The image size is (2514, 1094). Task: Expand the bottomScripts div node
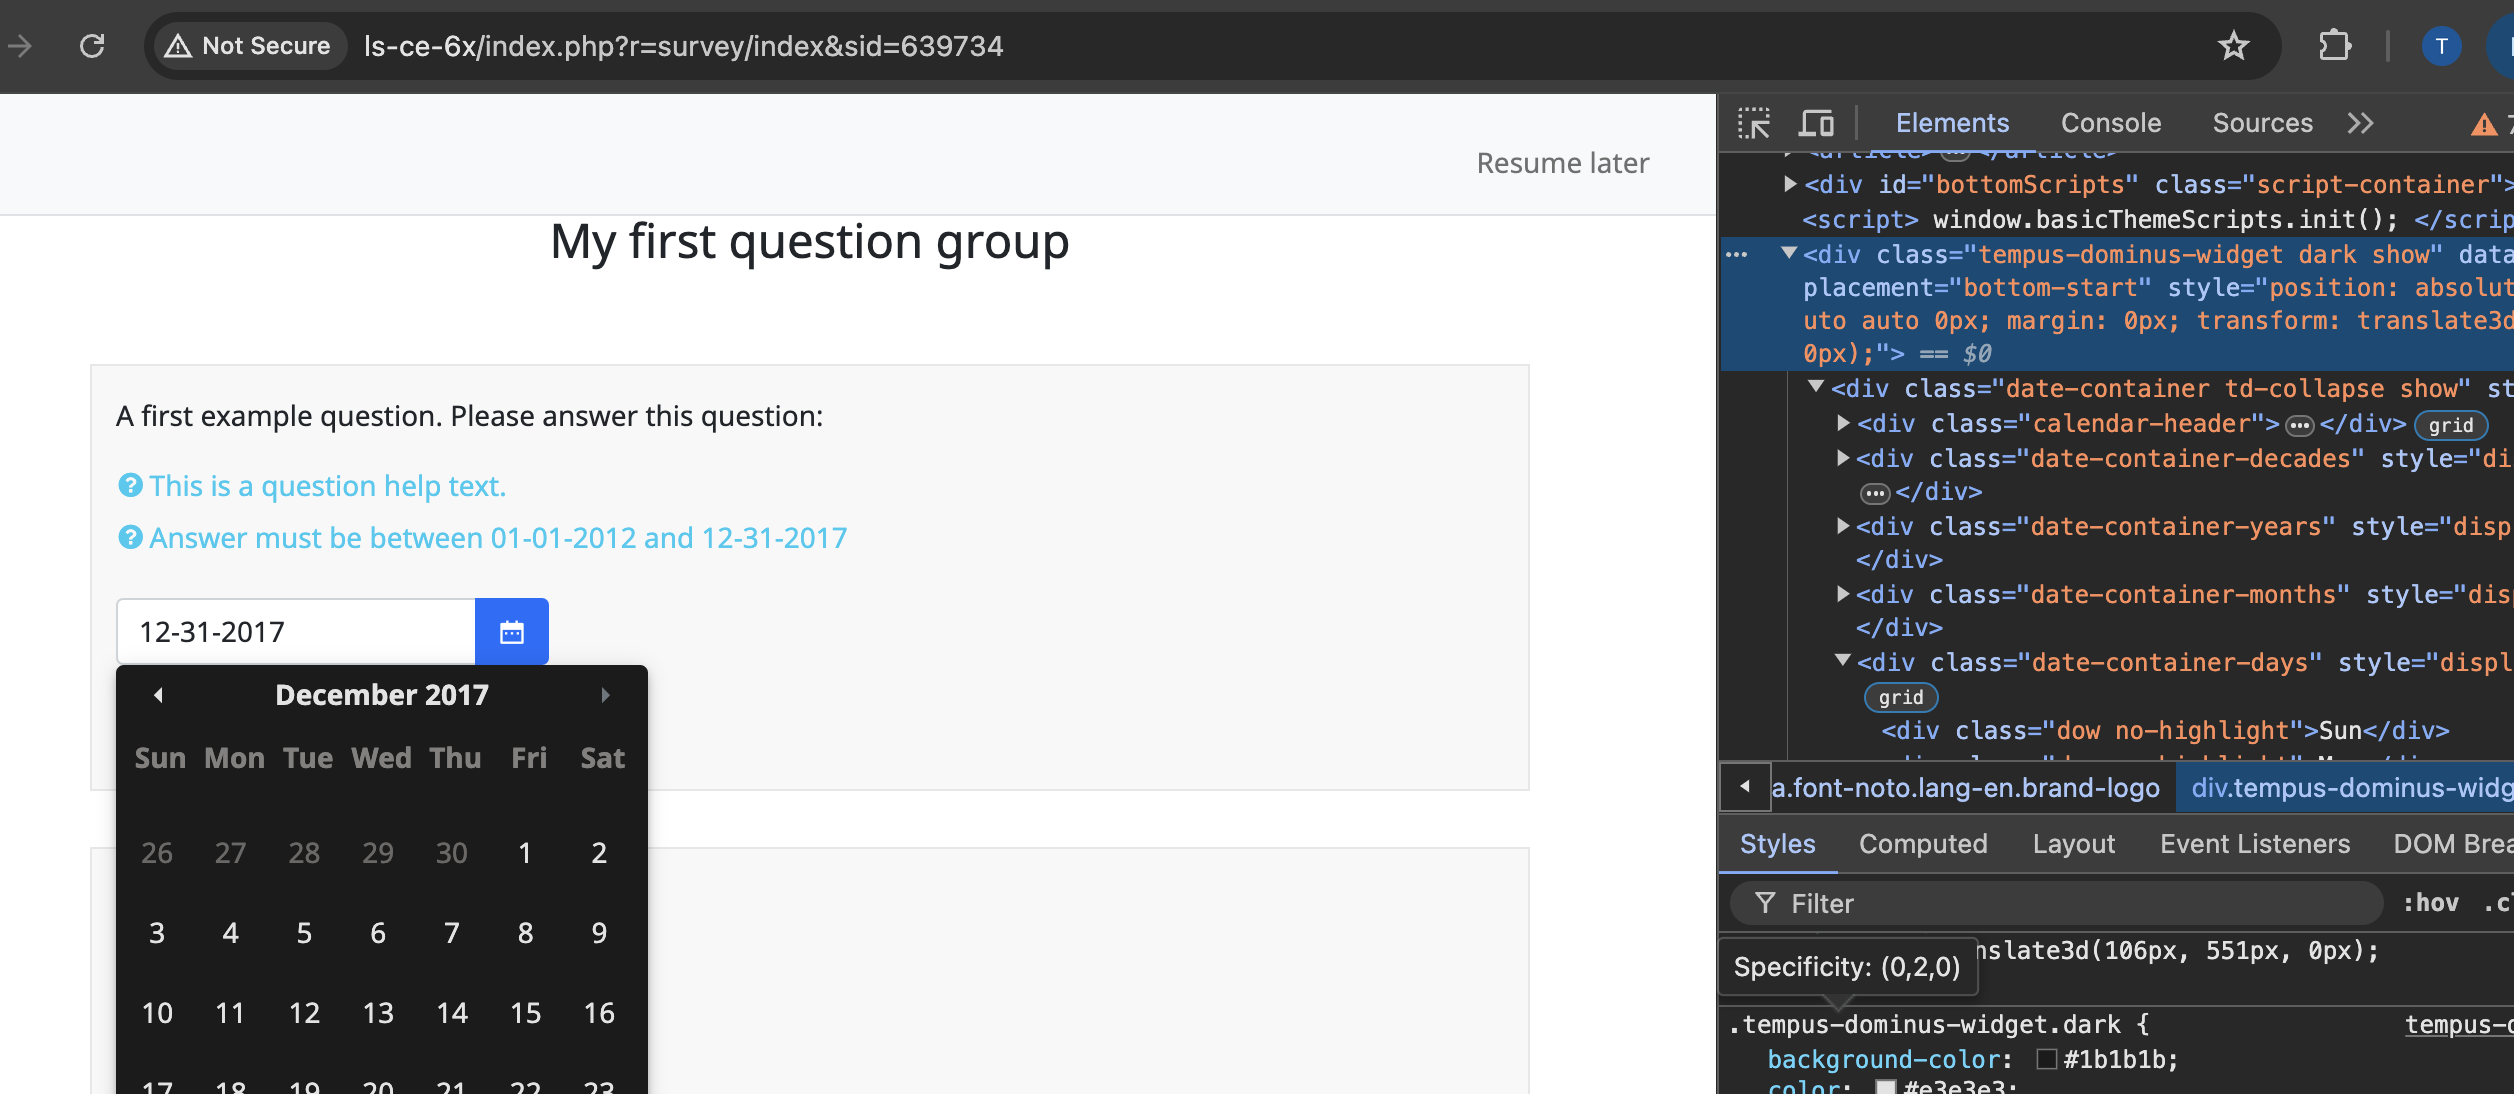[x=1790, y=184]
